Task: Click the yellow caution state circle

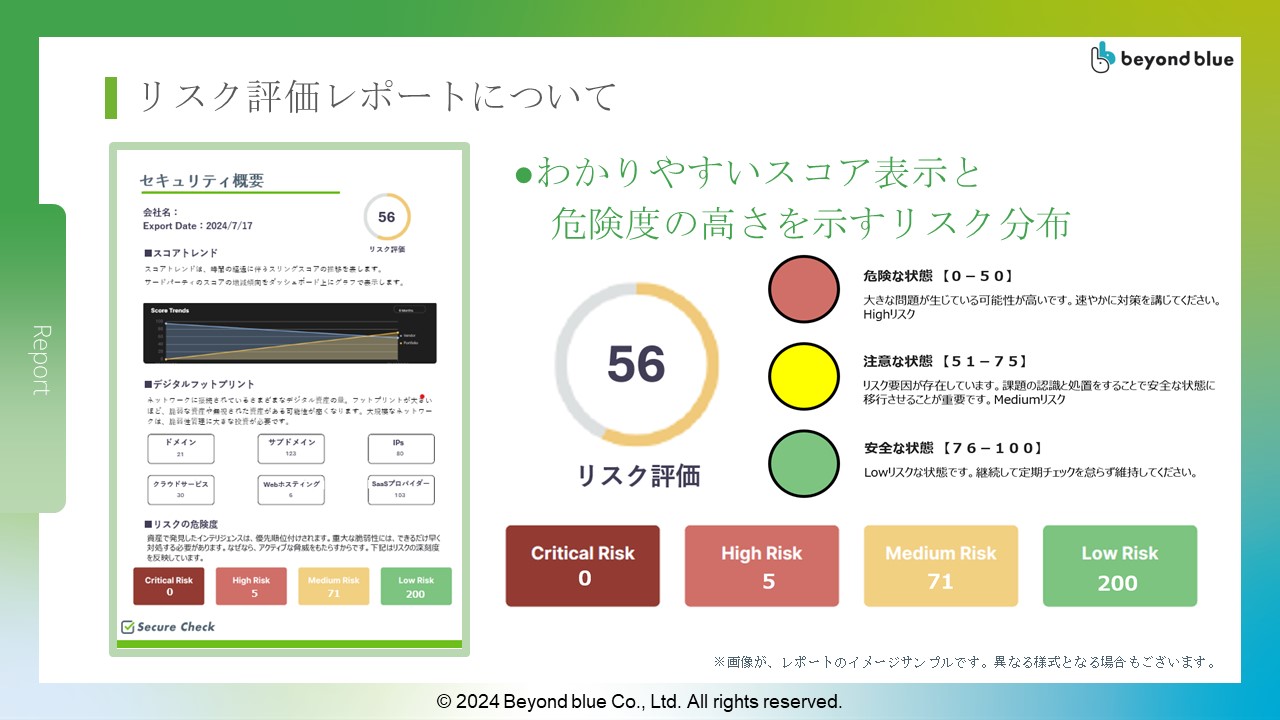Action: [x=804, y=376]
